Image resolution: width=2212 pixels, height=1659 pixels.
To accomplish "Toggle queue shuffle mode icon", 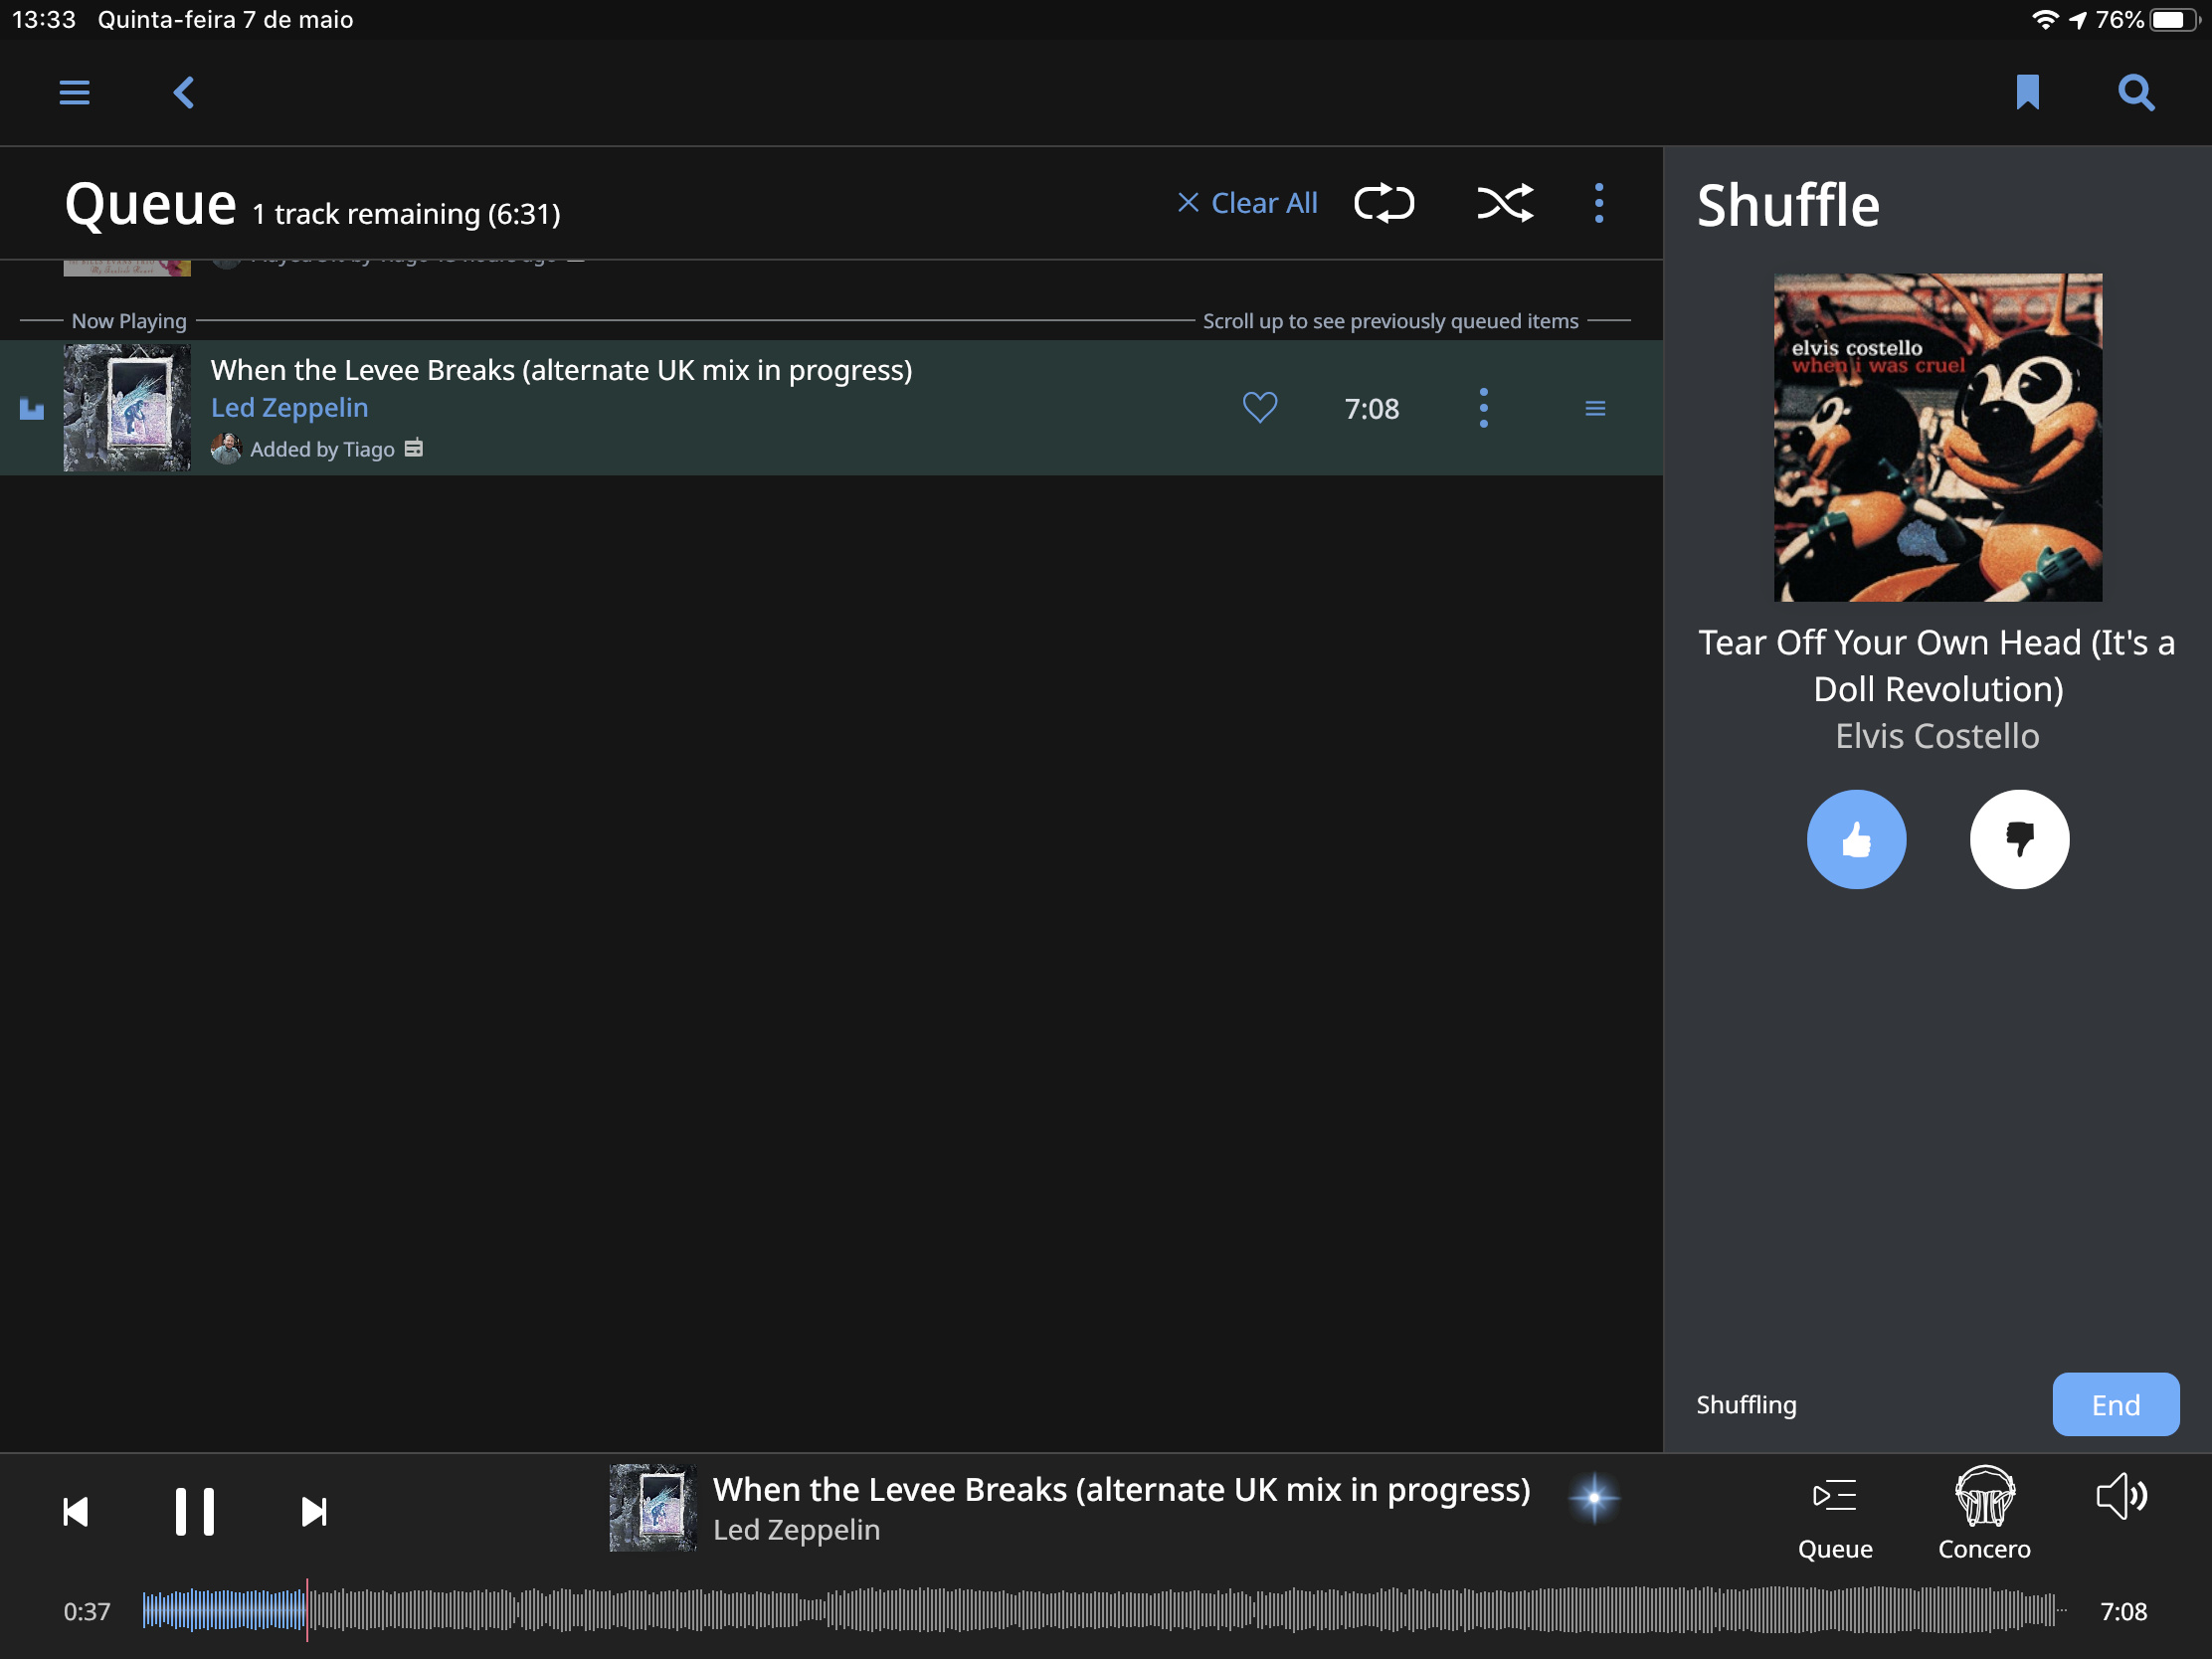I will tap(1505, 203).
